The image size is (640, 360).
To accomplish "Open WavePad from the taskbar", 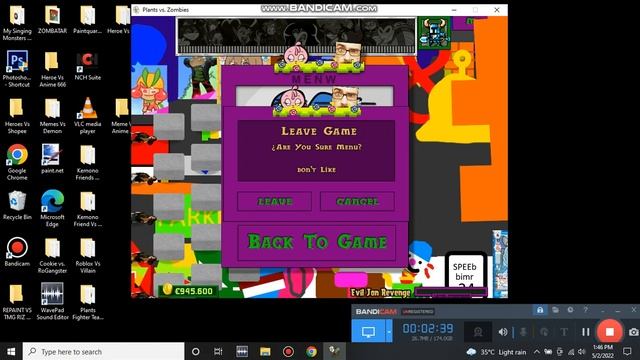I will (x=242, y=351).
